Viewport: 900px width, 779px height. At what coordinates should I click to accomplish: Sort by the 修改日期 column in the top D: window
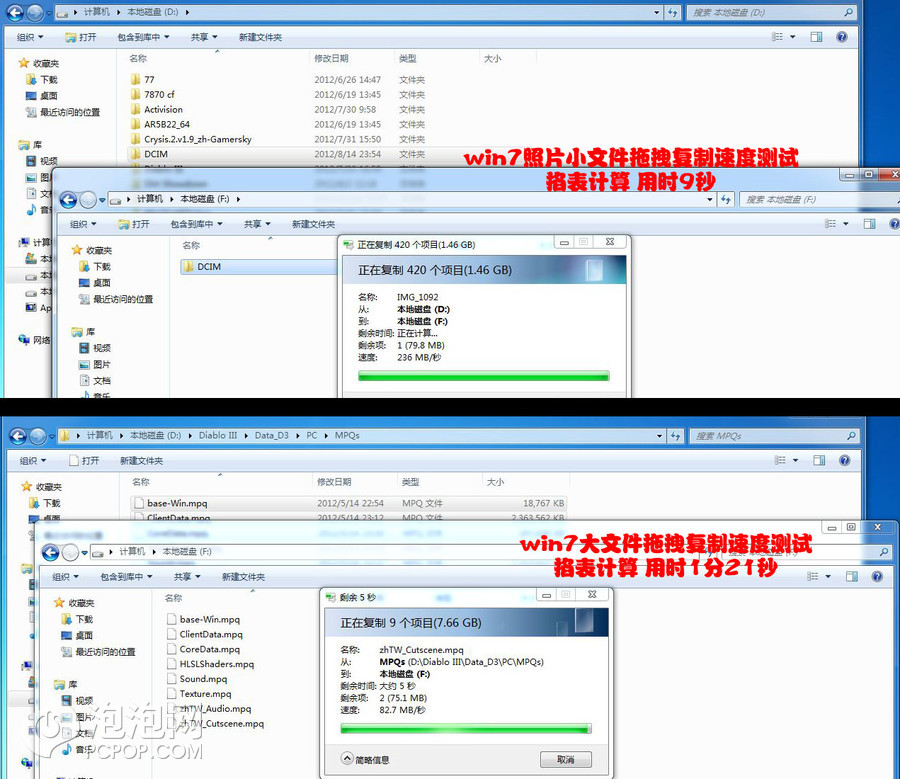331,59
